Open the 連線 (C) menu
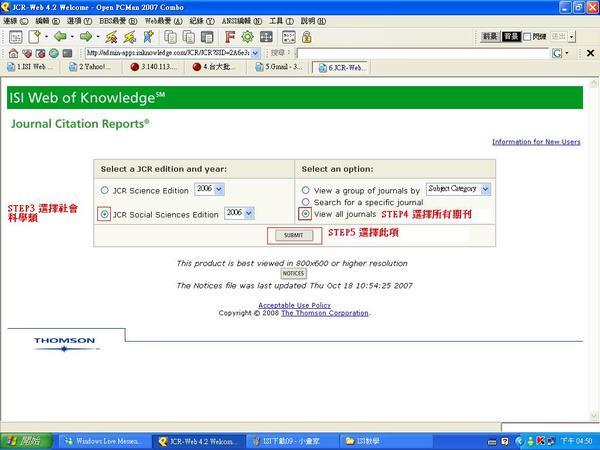Screen dimensions: 600x450 [16, 21]
